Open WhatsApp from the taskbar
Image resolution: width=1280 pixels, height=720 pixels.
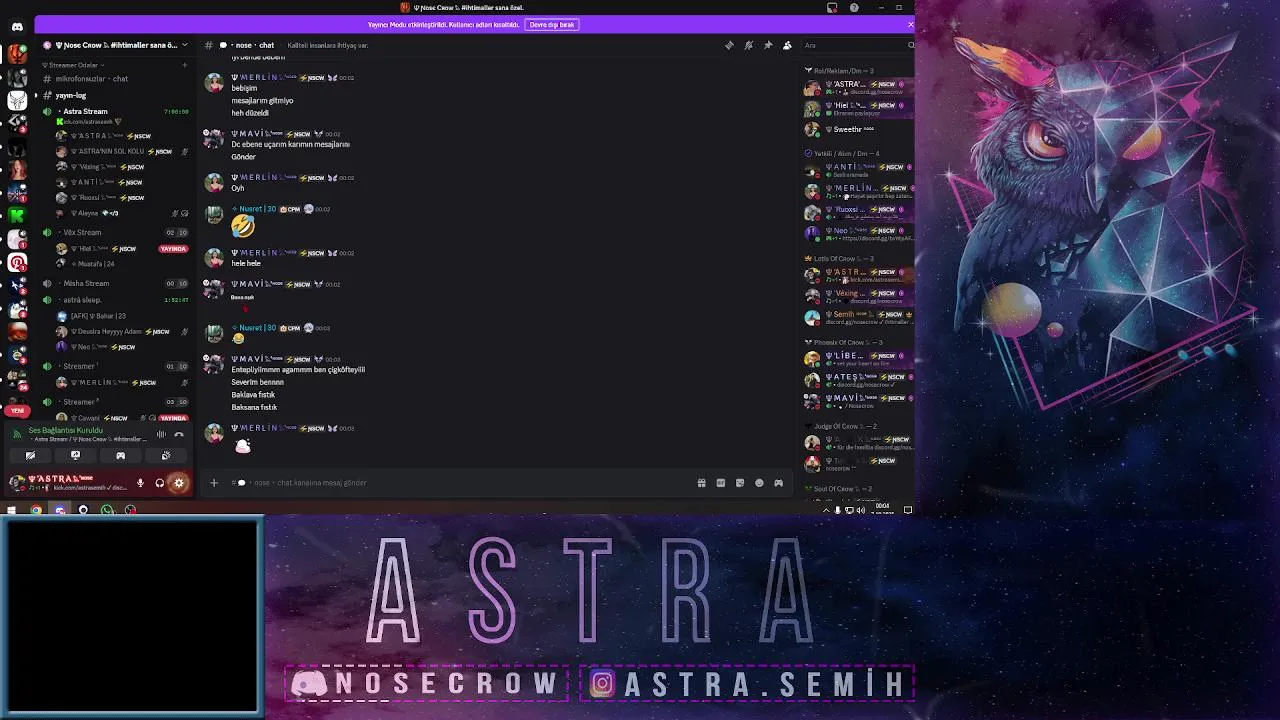click(107, 510)
